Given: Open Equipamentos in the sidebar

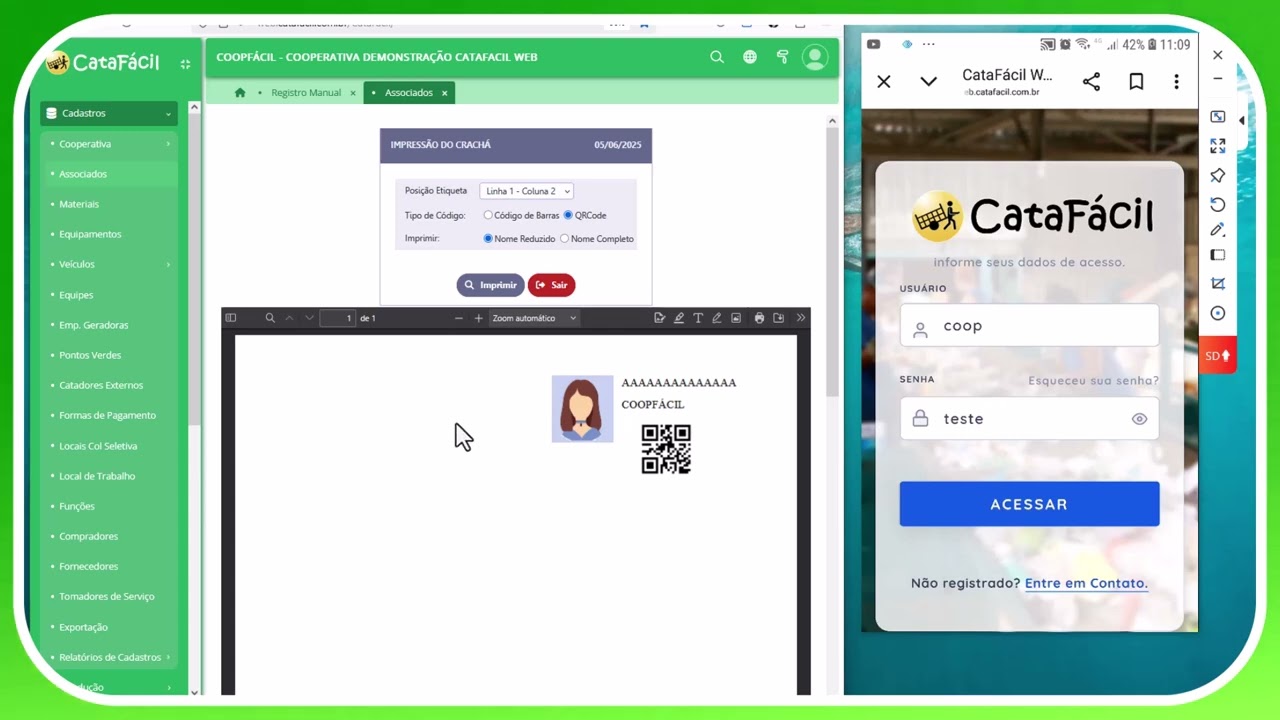Looking at the screenshot, I should (x=90, y=234).
